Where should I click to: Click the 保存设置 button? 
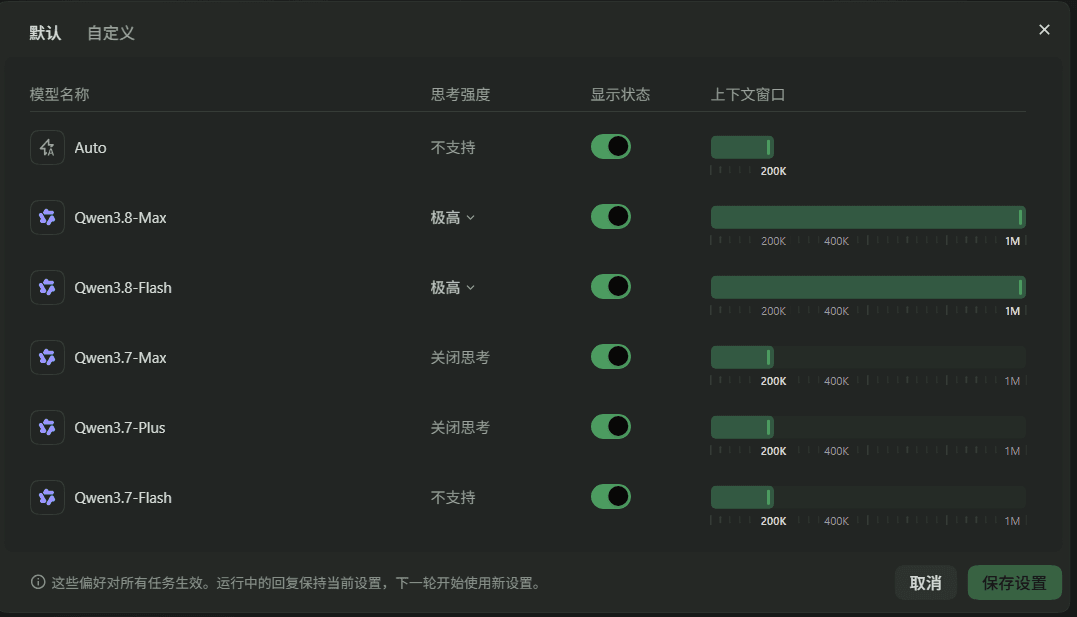[1014, 583]
